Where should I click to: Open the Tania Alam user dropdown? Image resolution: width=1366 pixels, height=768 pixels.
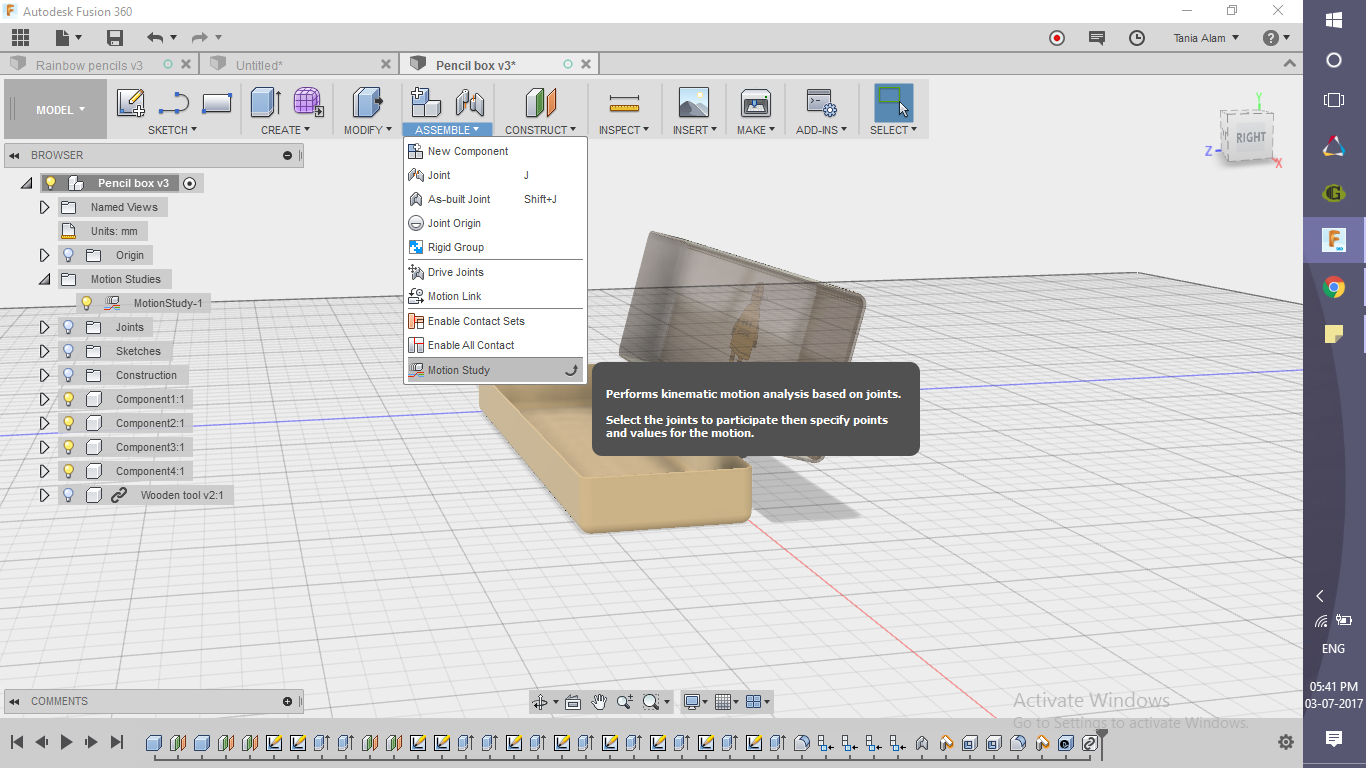pyautogui.click(x=1206, y=38)
